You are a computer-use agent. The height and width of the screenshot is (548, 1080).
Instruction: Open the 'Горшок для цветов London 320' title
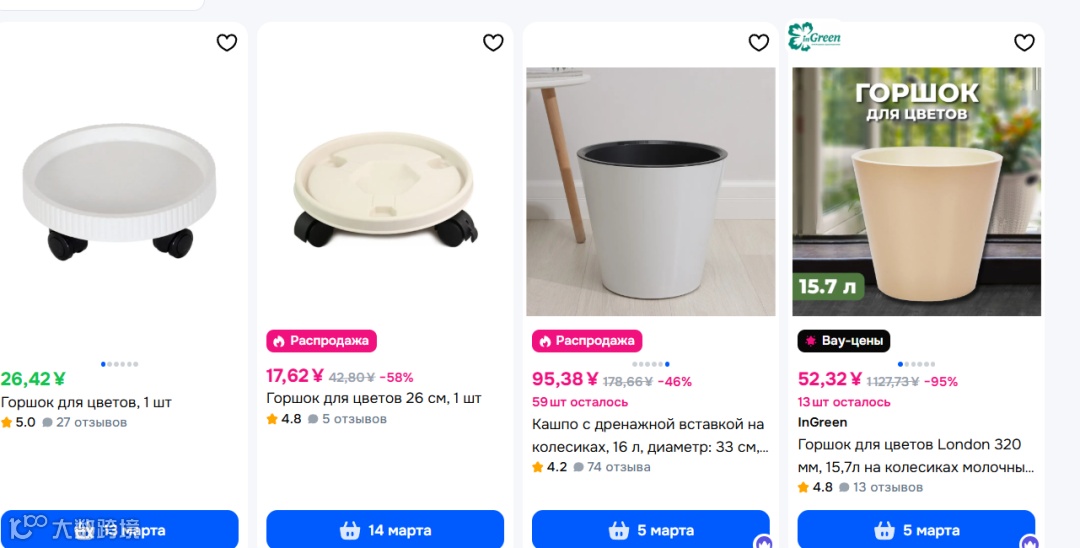916,455
